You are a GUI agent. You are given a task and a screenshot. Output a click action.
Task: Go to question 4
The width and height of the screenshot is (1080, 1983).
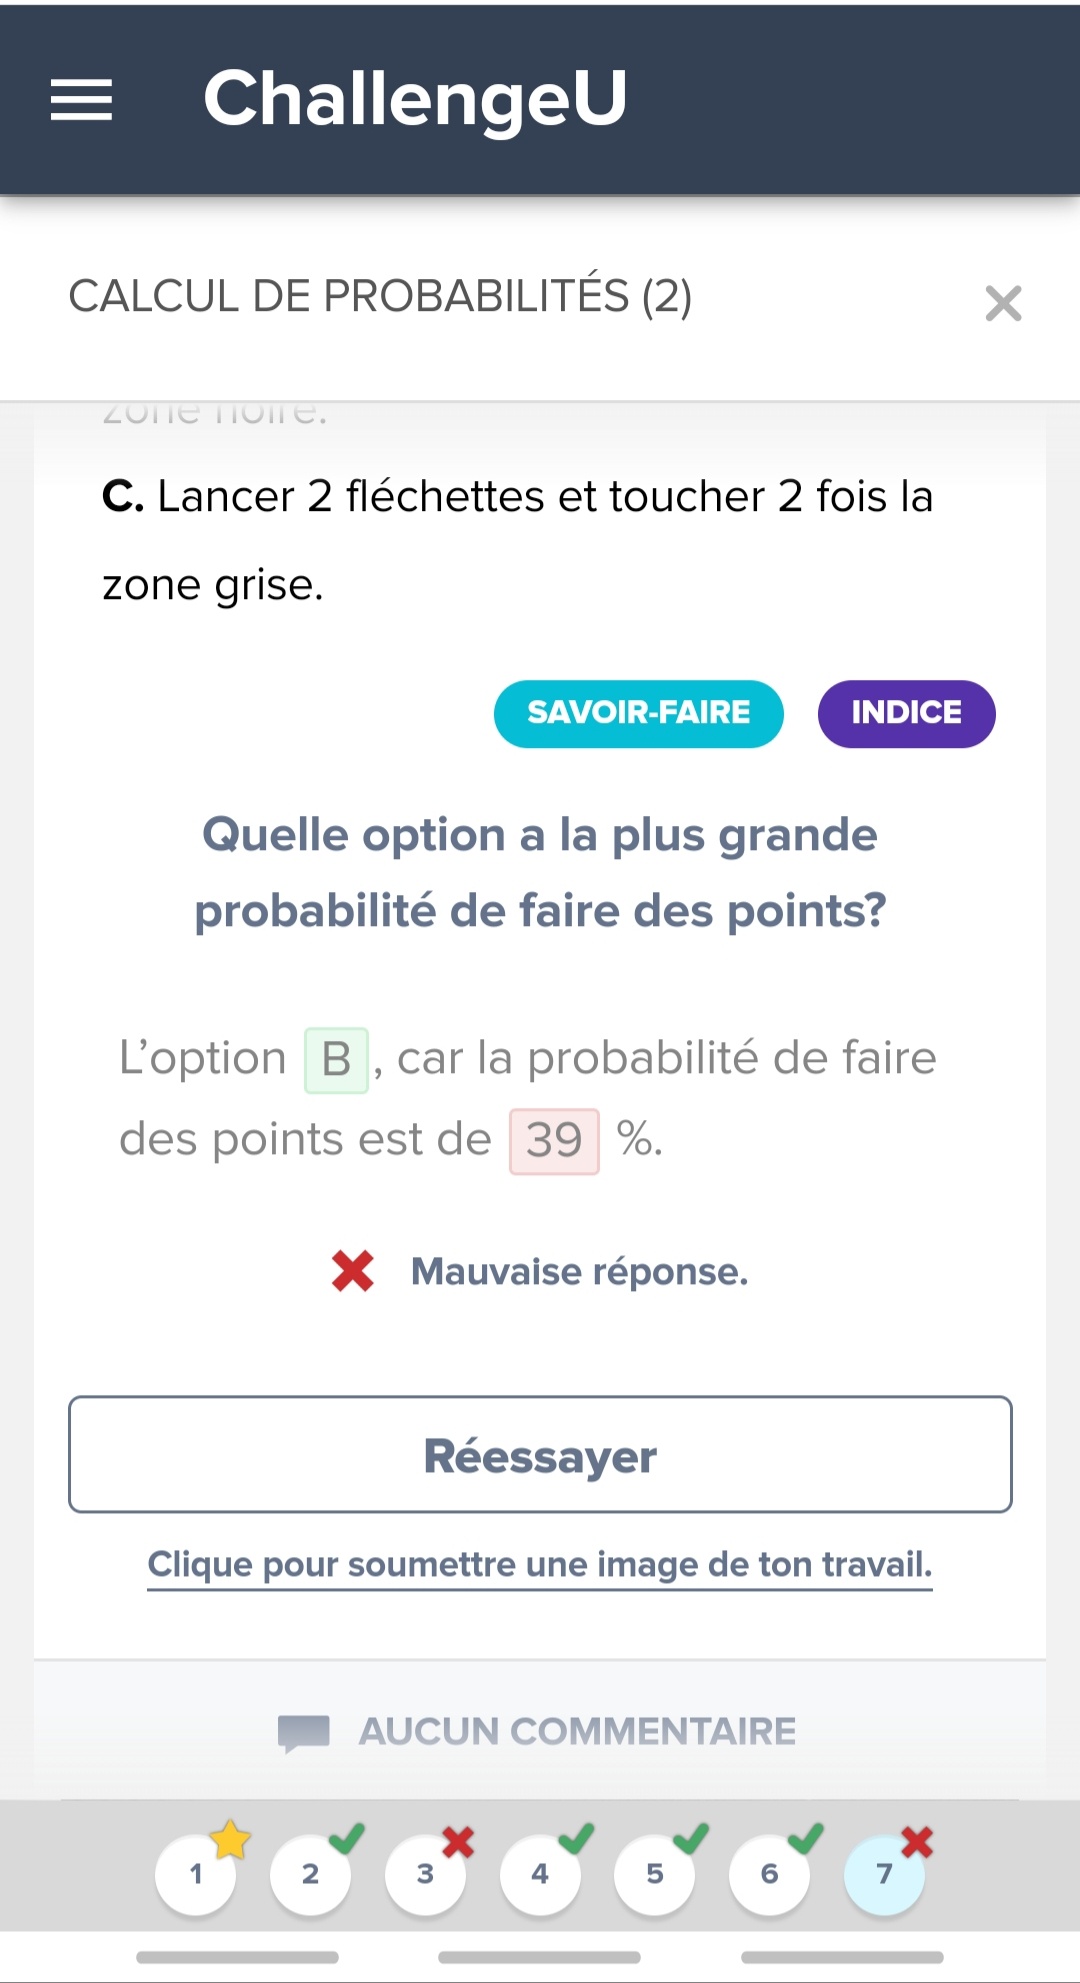tap(540, 1874)
